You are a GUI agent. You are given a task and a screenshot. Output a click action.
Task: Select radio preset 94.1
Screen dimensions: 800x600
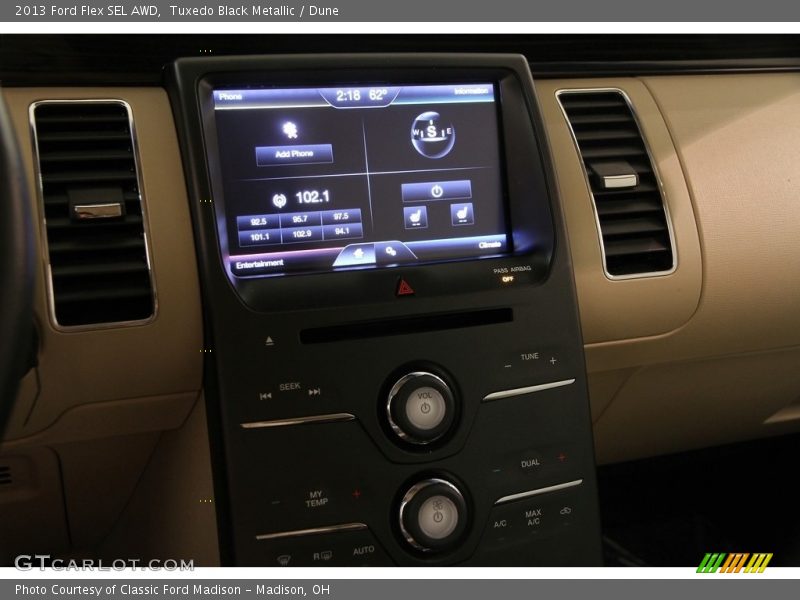(342, 231)
